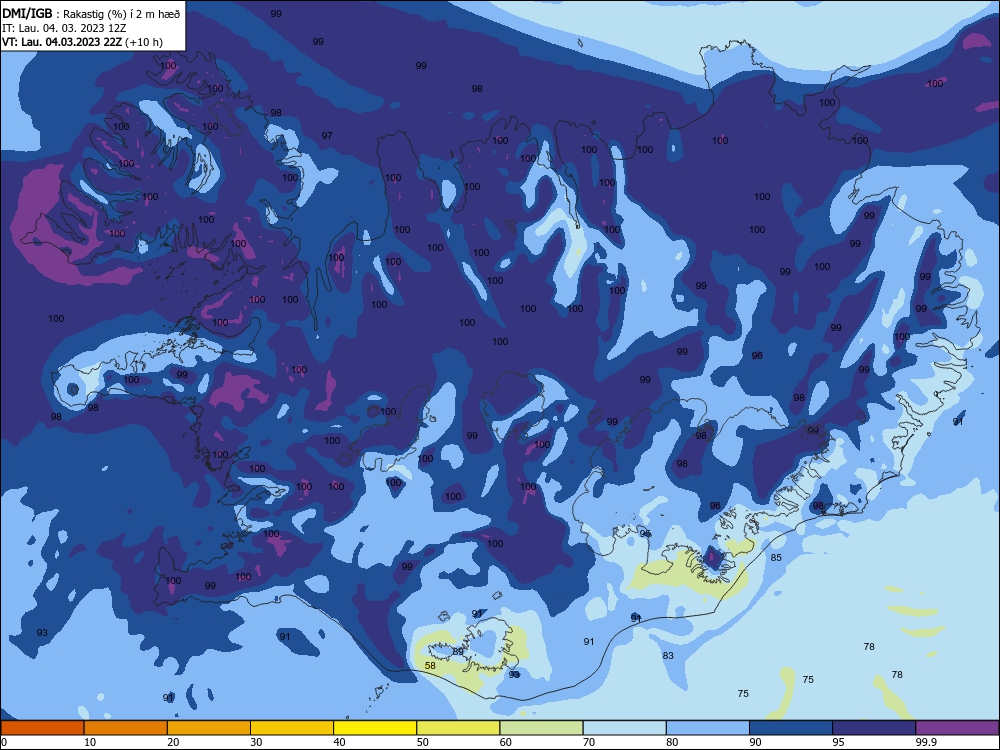
Task: Click the lightest blue 70–80 legend swatch
Action: pyautogui.click(x=625, y=728)
